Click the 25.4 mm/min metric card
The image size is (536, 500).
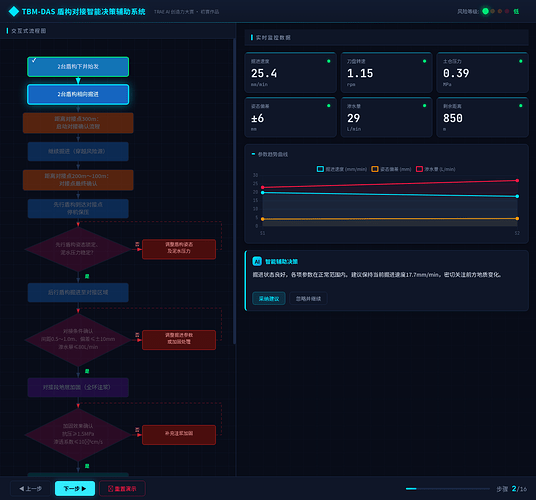pyautogui.click(x=291, y=72)
